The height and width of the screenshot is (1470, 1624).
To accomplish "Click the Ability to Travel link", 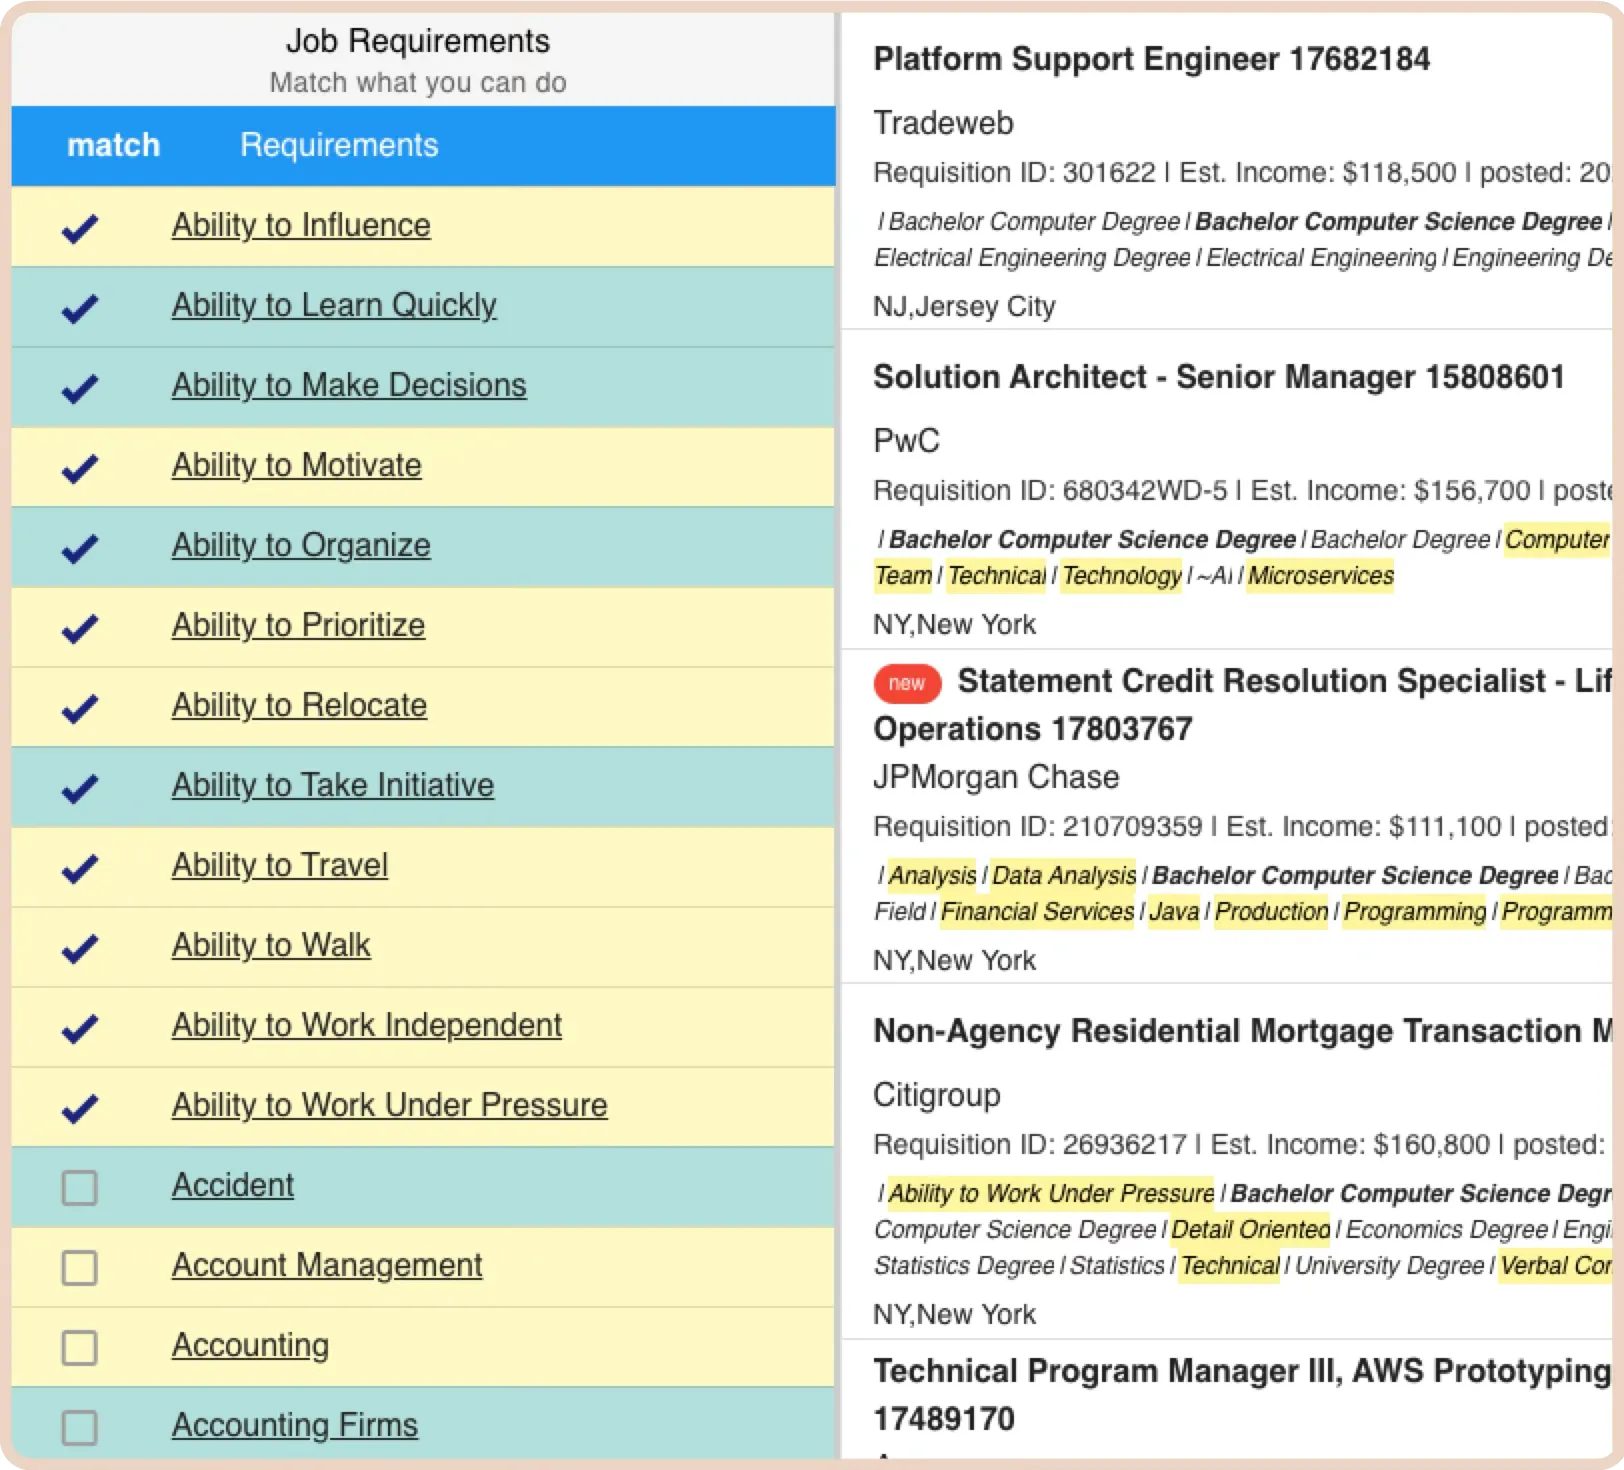I will 280,865.
